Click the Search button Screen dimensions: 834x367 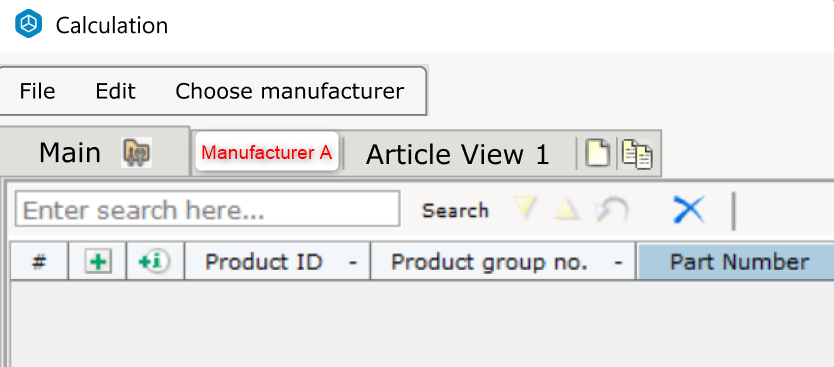(x=455, y=211)
